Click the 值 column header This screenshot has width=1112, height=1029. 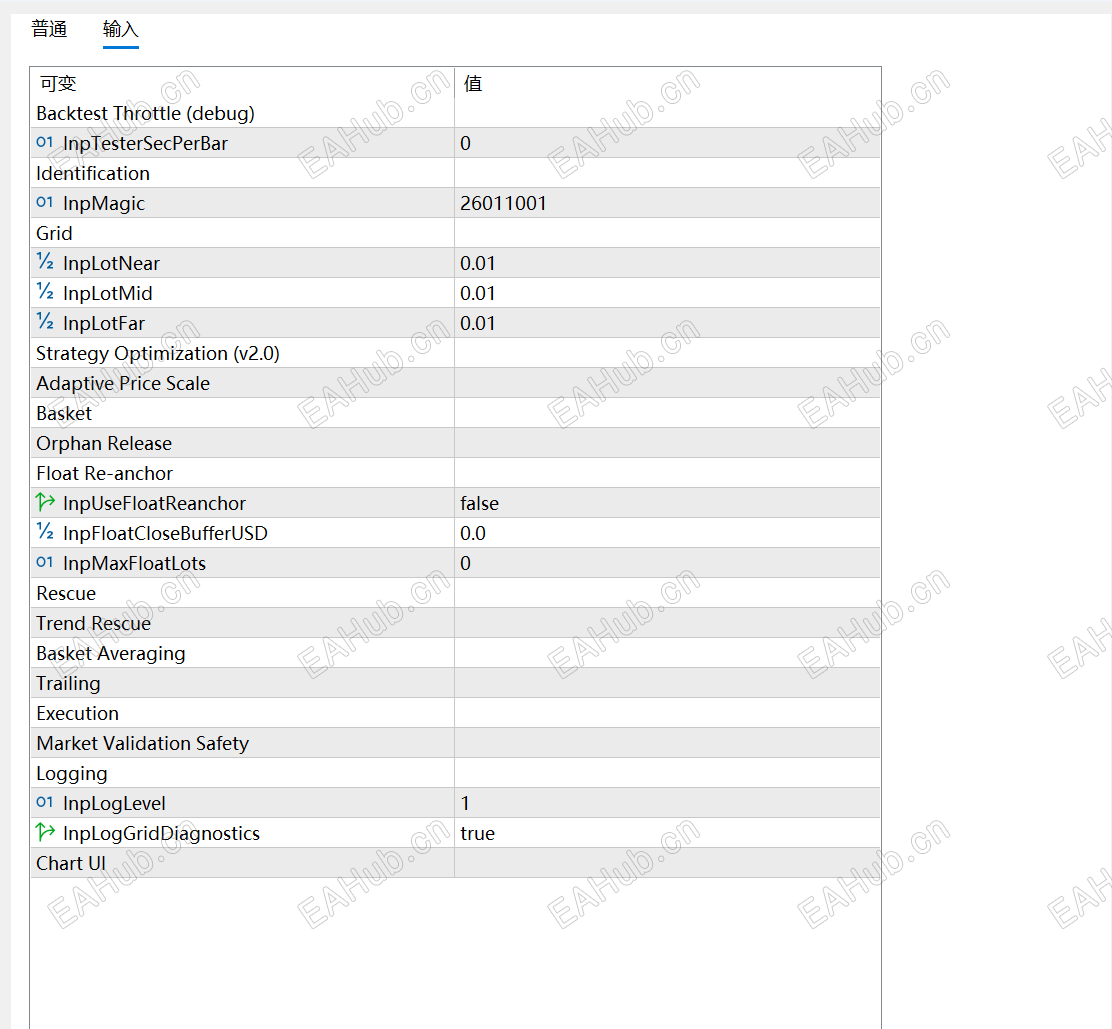[667, 83]
